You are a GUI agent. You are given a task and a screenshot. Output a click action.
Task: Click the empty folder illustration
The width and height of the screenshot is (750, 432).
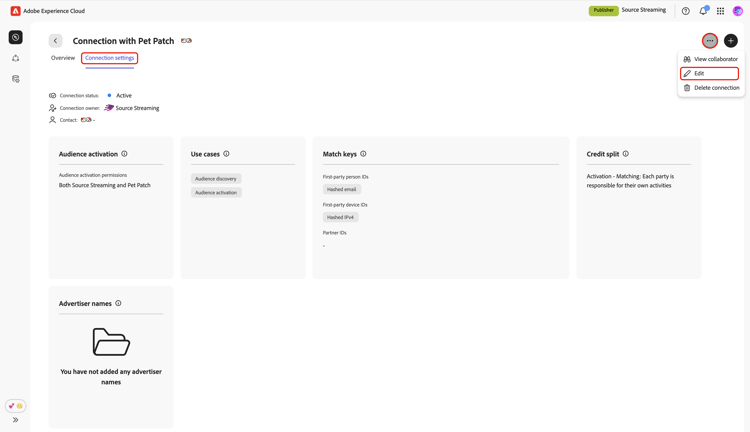point(111,342)
